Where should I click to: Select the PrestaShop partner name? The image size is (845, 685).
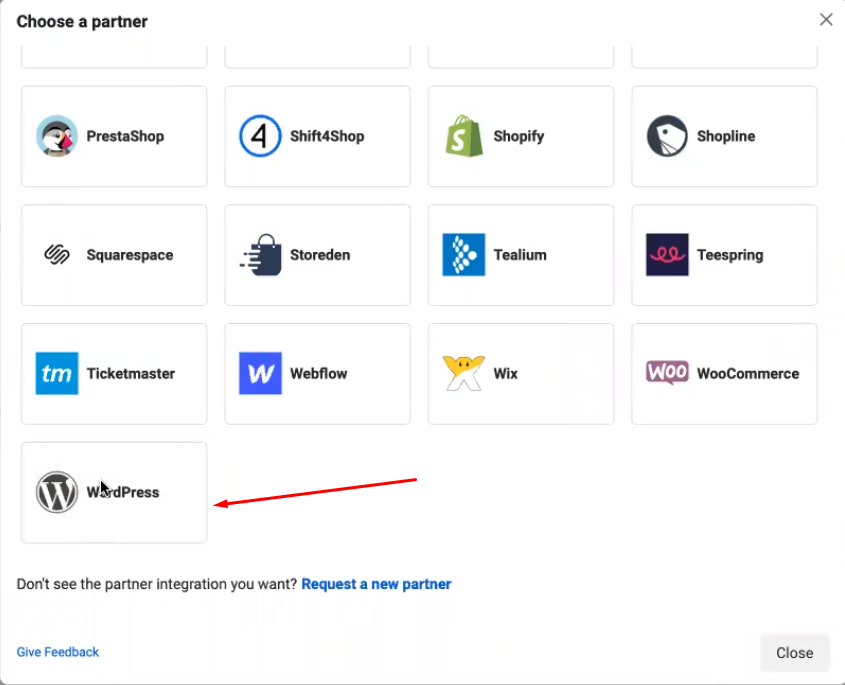pos(125,136)
